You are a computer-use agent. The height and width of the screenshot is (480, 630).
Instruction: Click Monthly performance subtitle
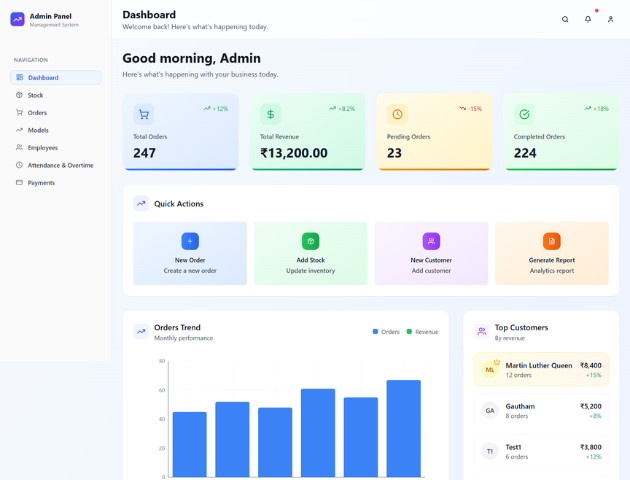[184, 338]
